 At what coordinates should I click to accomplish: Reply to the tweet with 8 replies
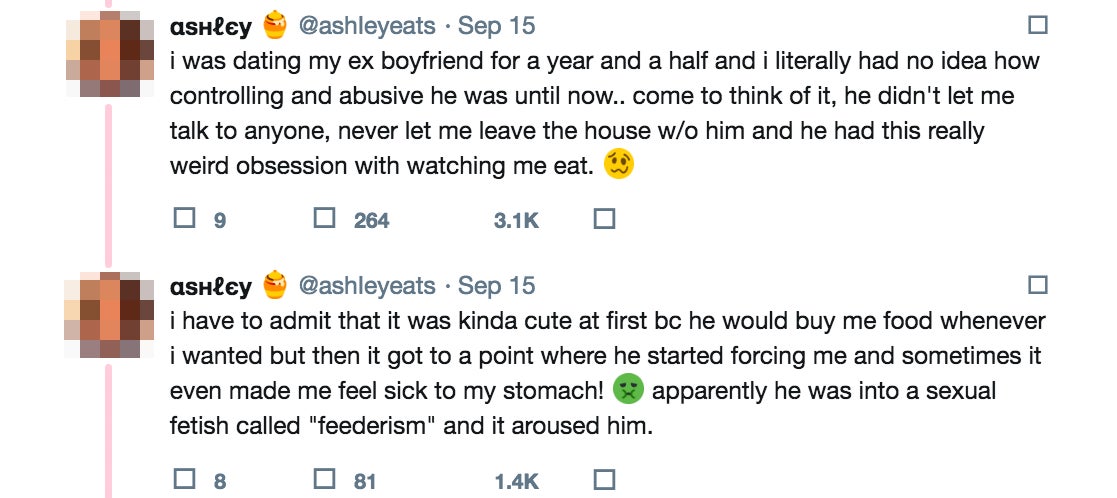tap(184, 479)
